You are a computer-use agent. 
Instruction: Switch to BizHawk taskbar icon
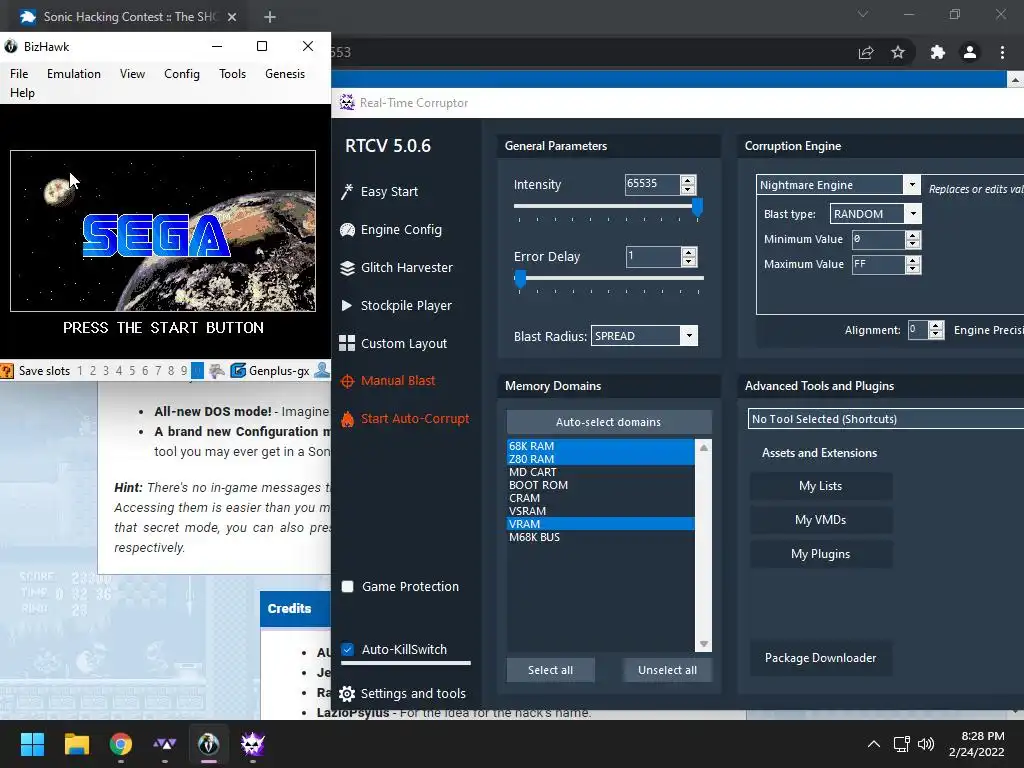coord(209,744)
